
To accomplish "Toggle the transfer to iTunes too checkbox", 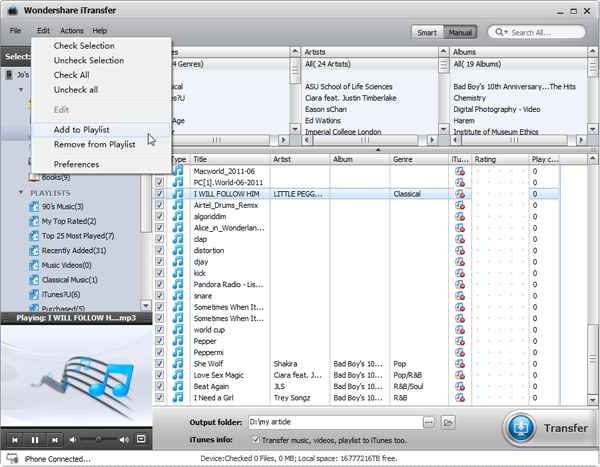I will pos(256,440).
